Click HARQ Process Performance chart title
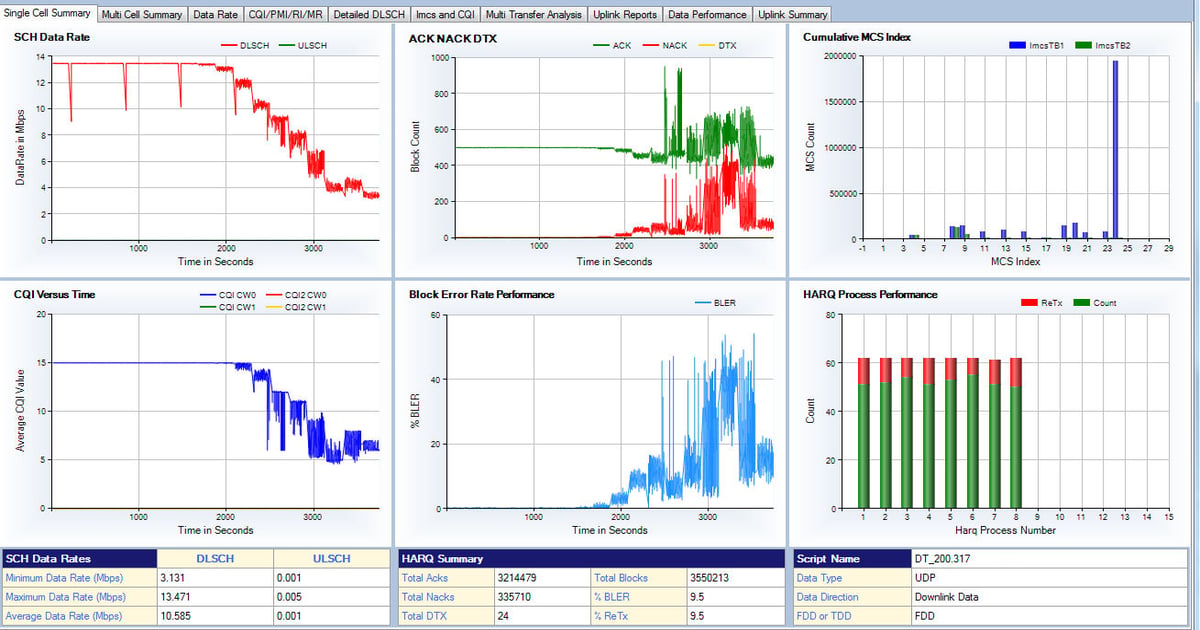The image size is (1200, 630). 870,294
